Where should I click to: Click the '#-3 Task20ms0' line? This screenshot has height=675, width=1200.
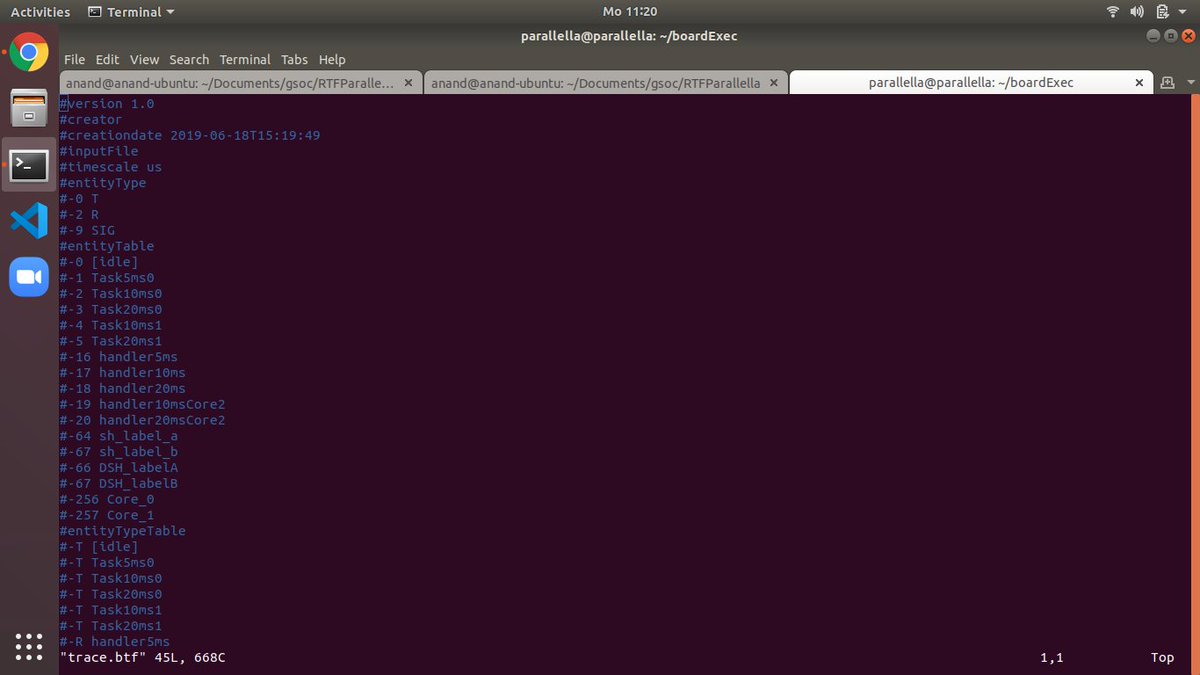click(111, 310)
